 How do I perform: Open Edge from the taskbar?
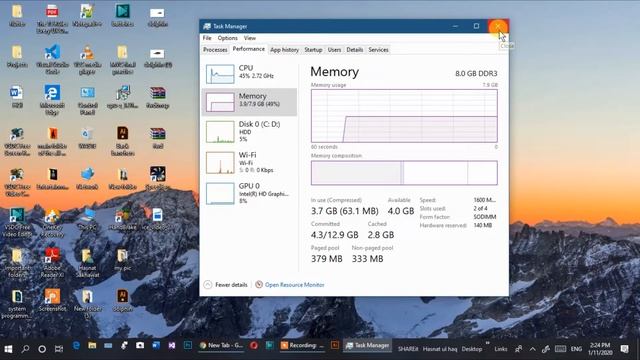click(x=76, y=346)
